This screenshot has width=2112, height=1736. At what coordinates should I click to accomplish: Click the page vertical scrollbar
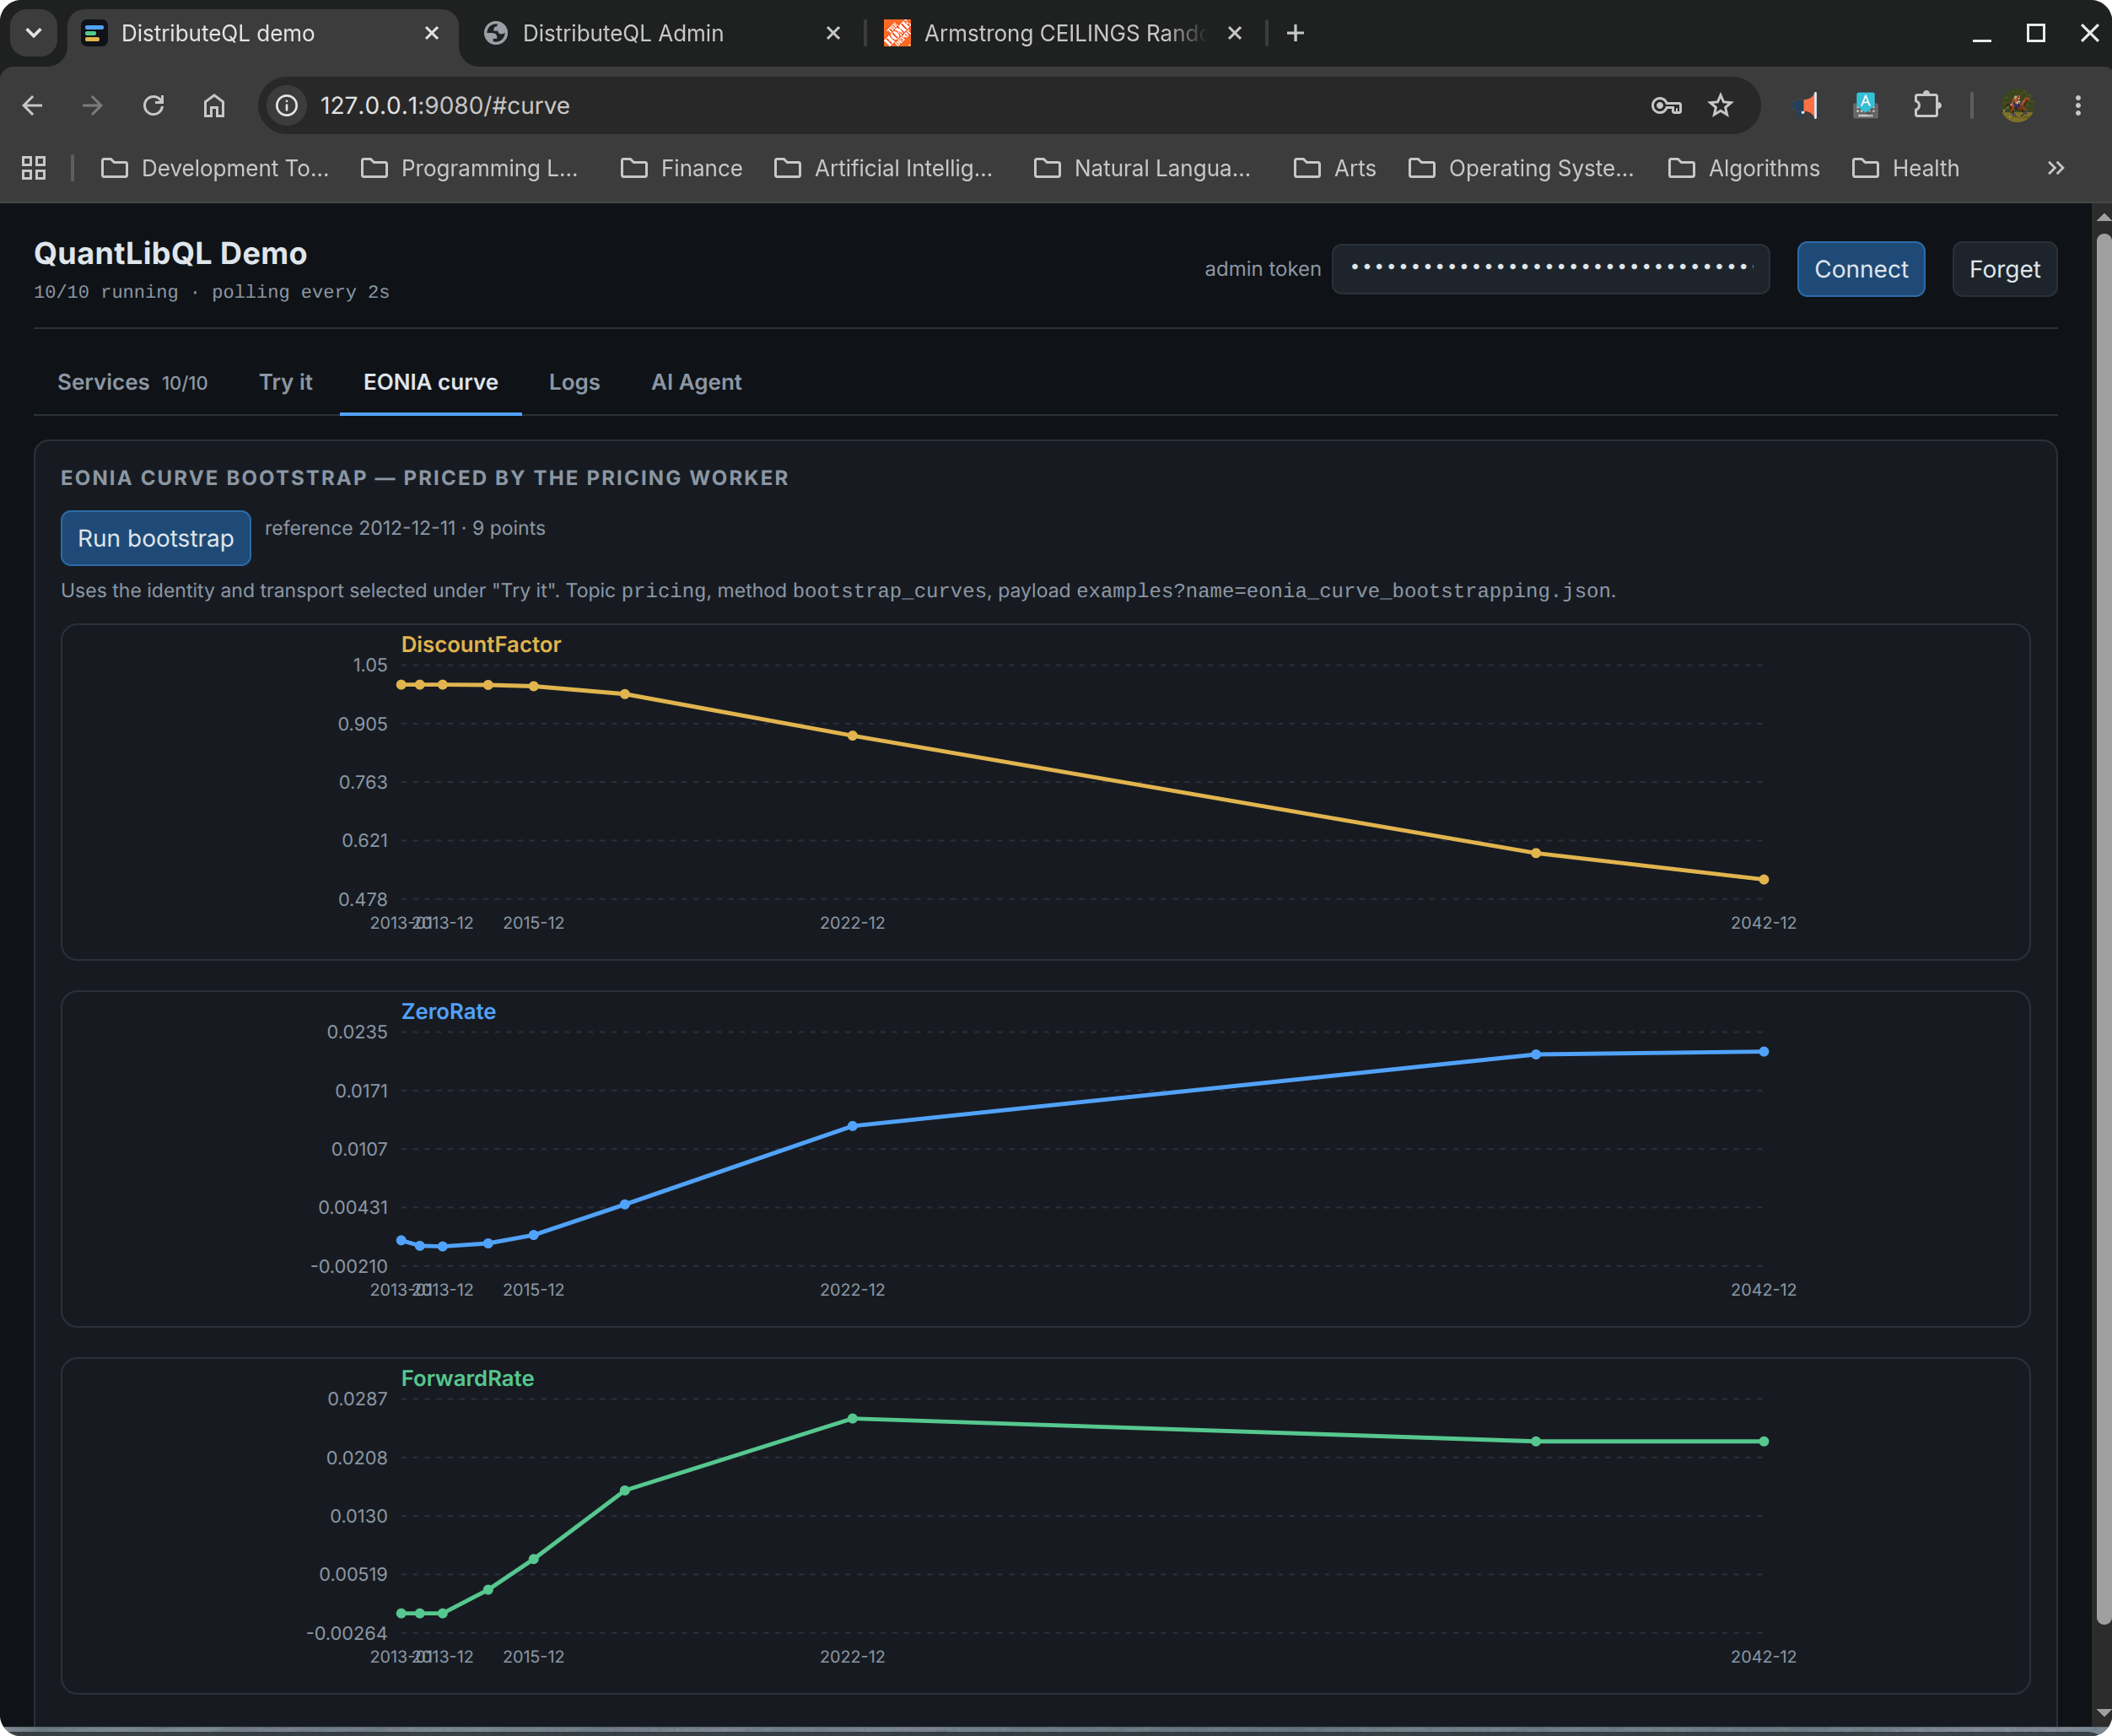[2103, 930]
